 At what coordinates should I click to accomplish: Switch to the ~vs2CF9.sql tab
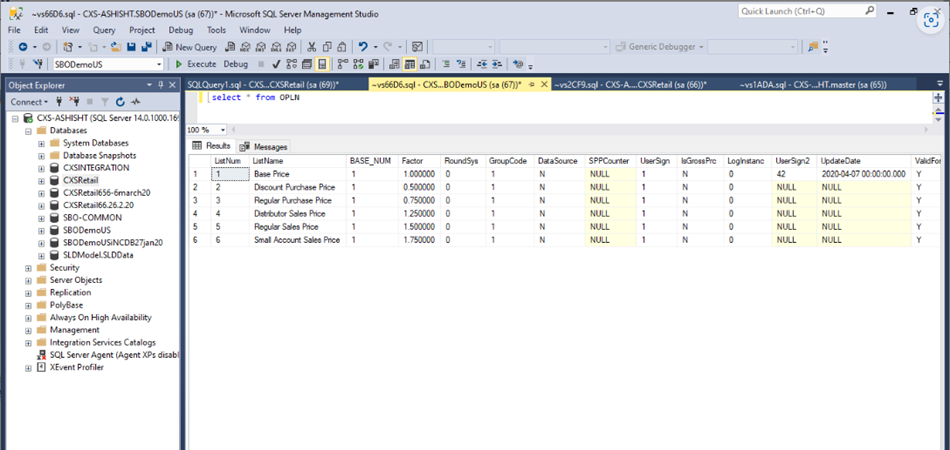tap(630, 85)
